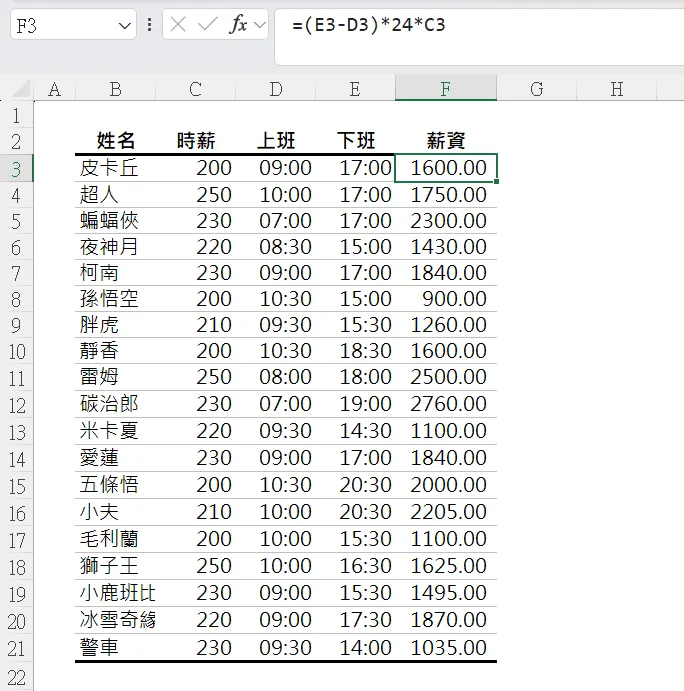This screenshot has height=691, width=684.
Task: Click the 19:00 end time cell
Action: click(355, 404)
